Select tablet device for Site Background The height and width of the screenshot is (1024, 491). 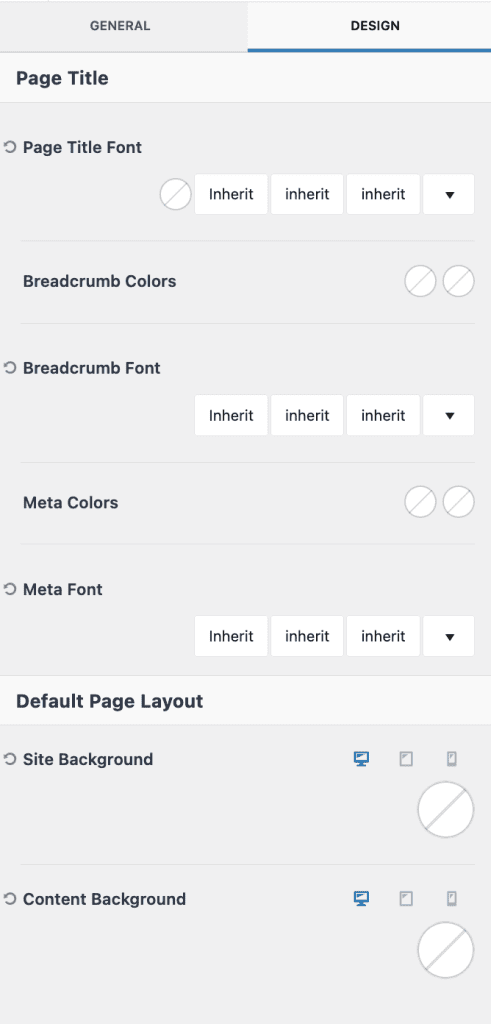pyautogui.click(x=406, y=759)
